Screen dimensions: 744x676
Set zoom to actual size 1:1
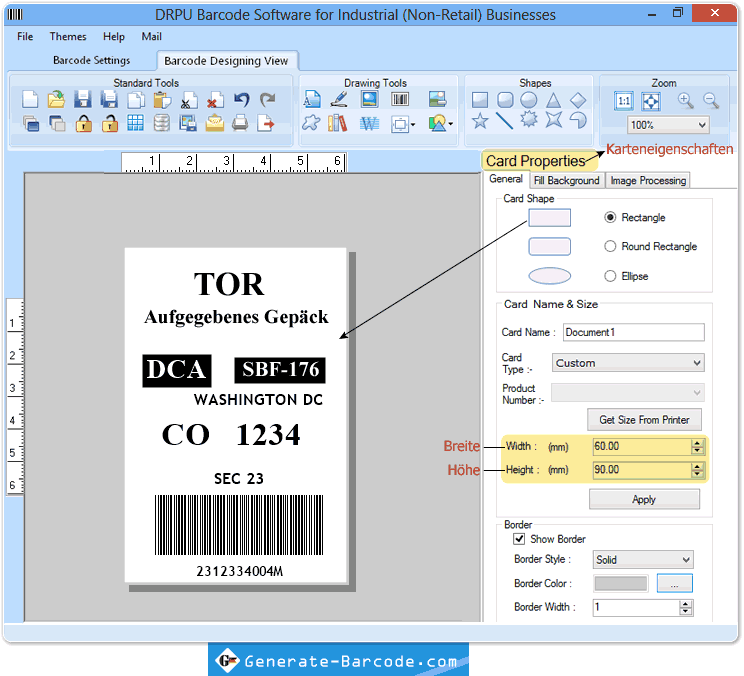pyautogui.click(x=623, y=101)
